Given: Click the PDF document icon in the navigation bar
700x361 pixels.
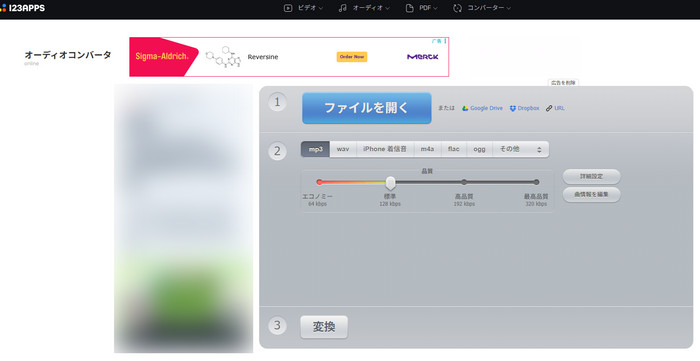Looking at the screenshot, I should click(x=409, y=8).
